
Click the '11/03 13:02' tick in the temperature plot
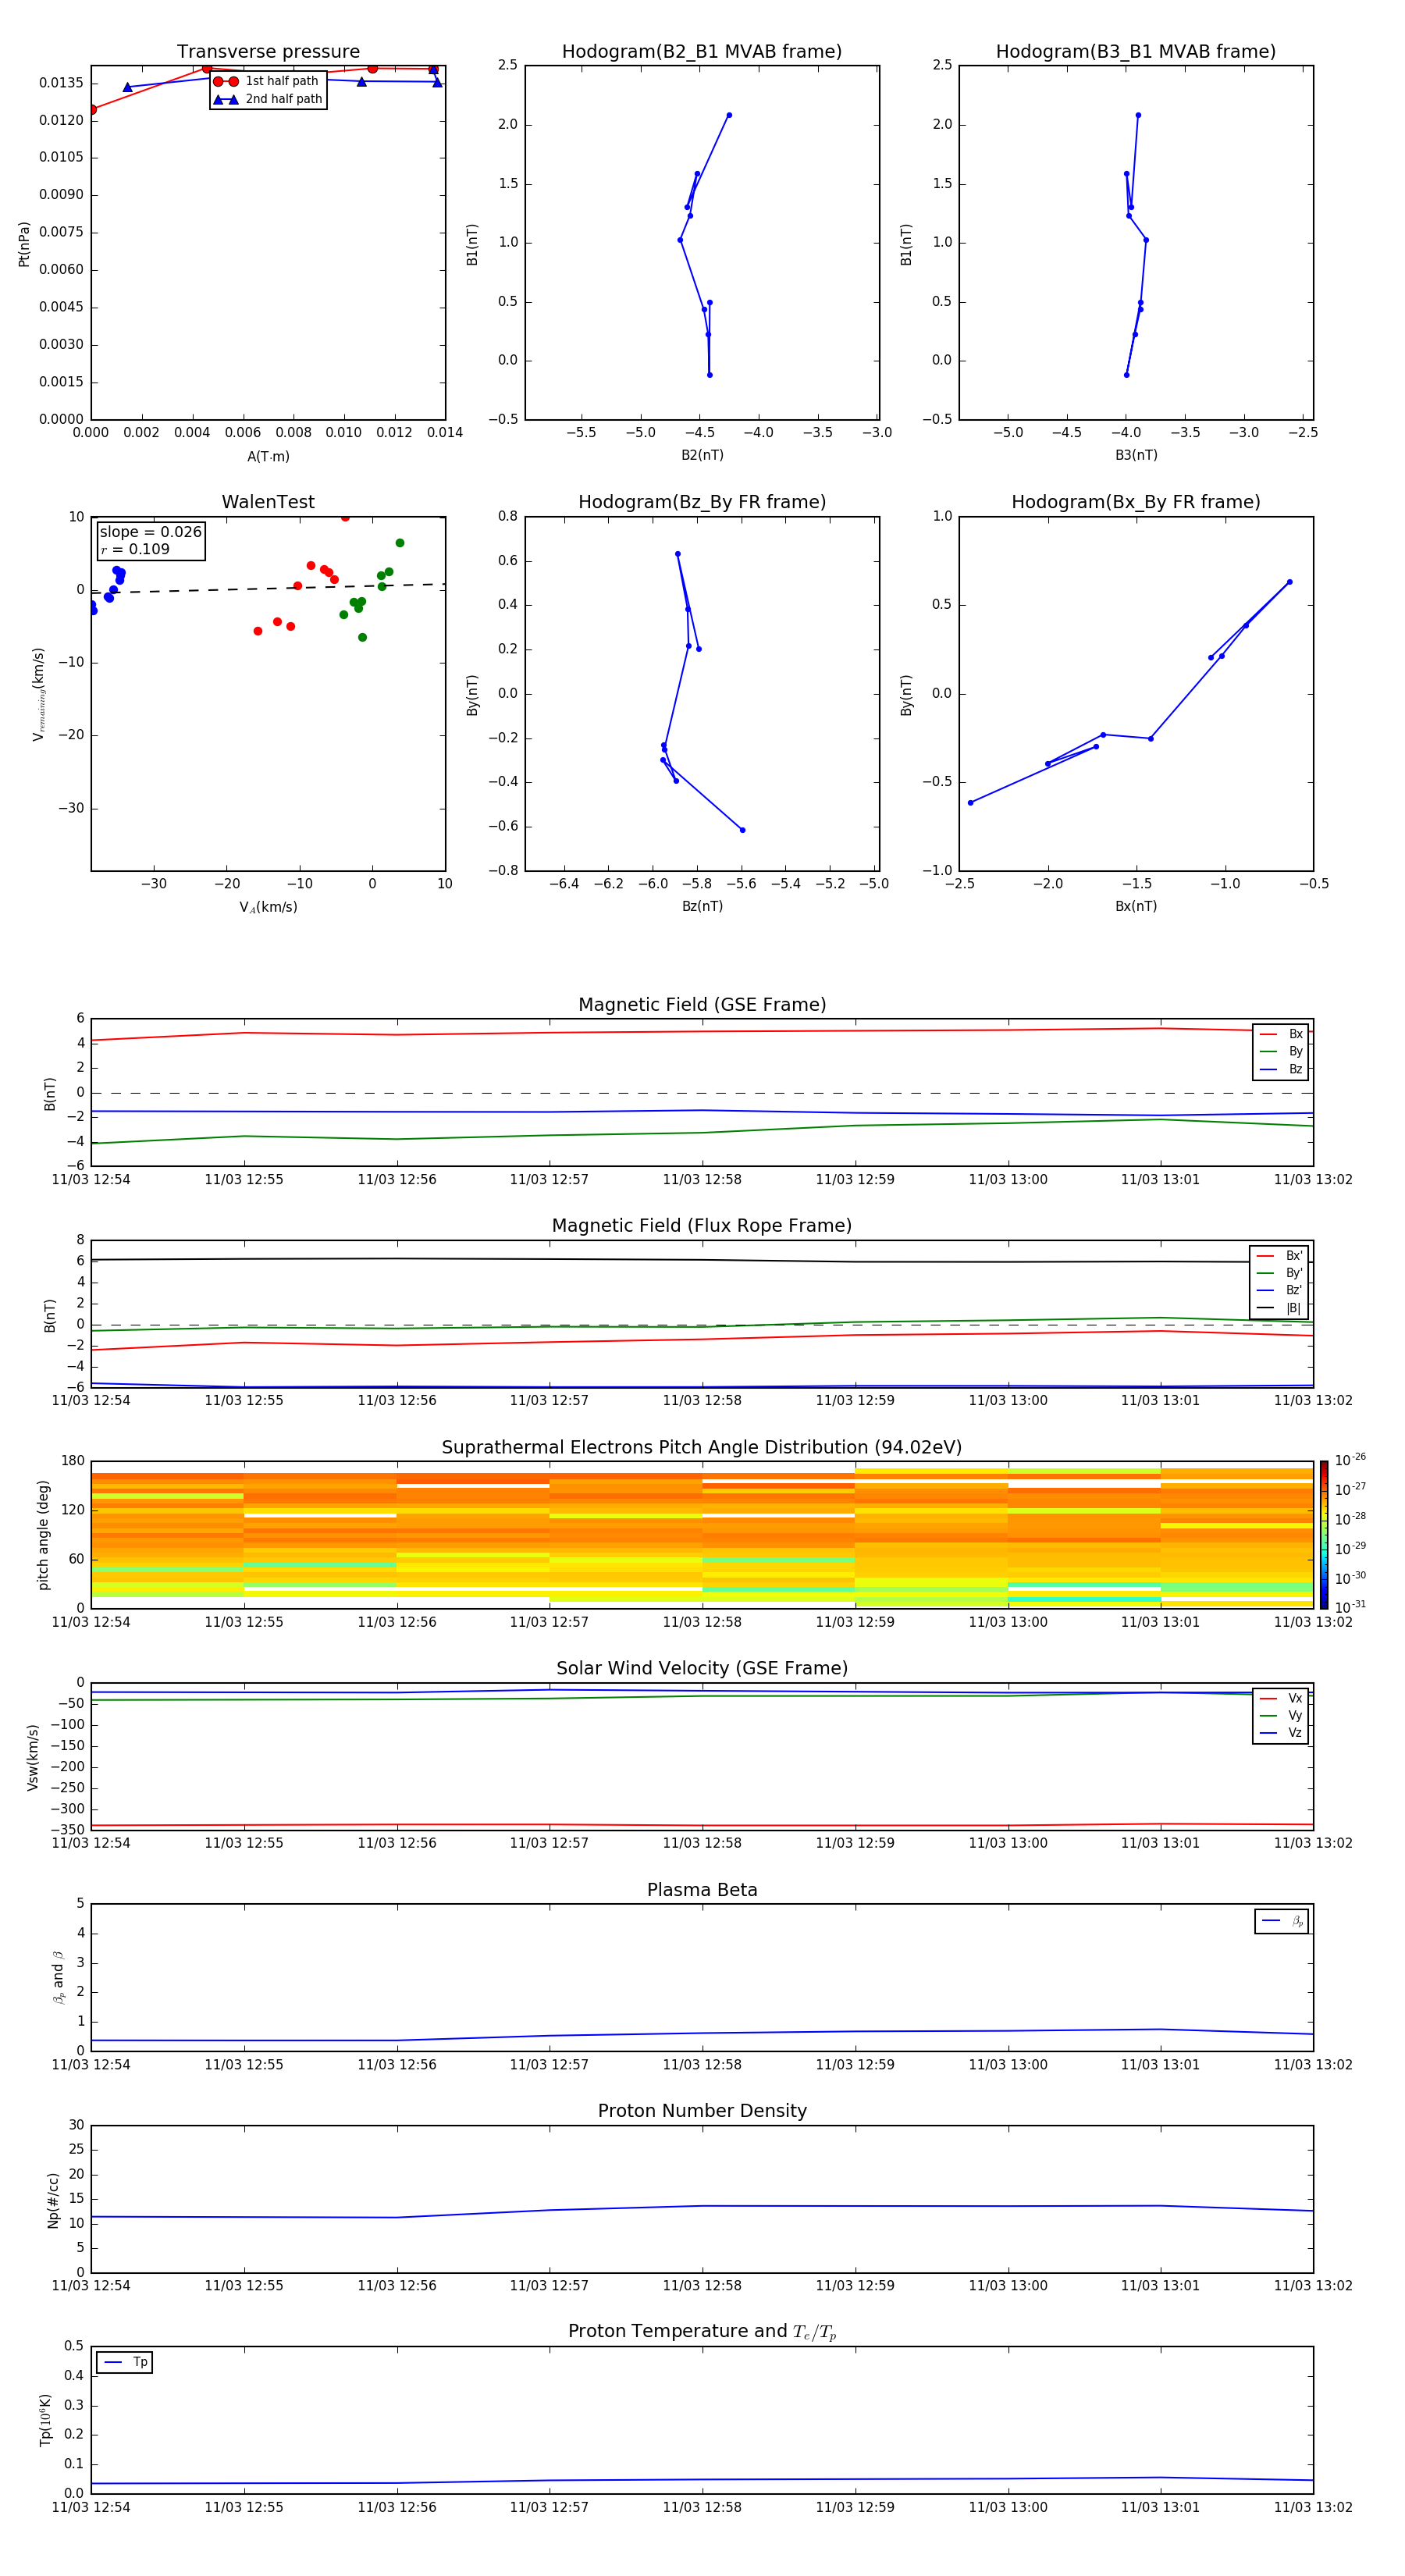(1313, 2507)
